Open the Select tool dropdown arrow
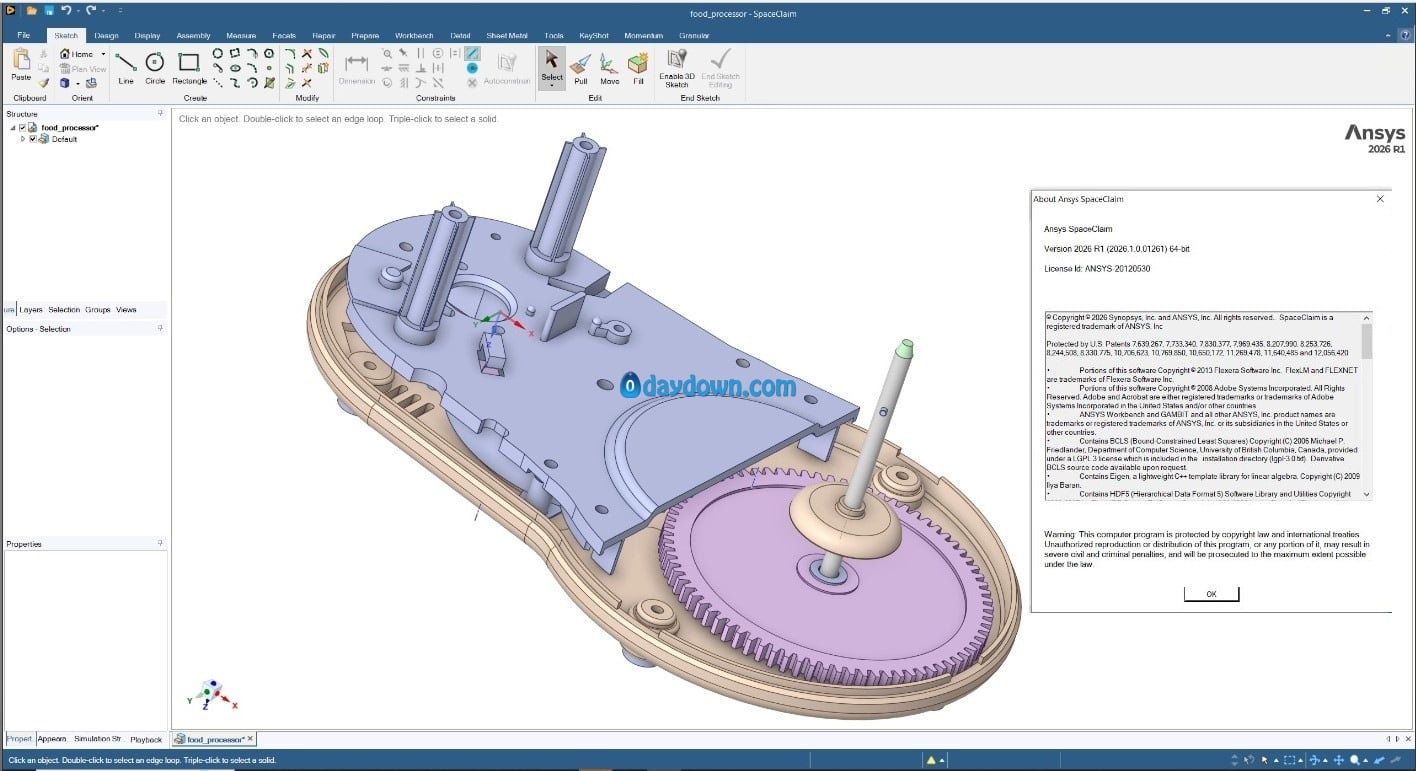This screenshot has width=1416, height=771. 552,86
